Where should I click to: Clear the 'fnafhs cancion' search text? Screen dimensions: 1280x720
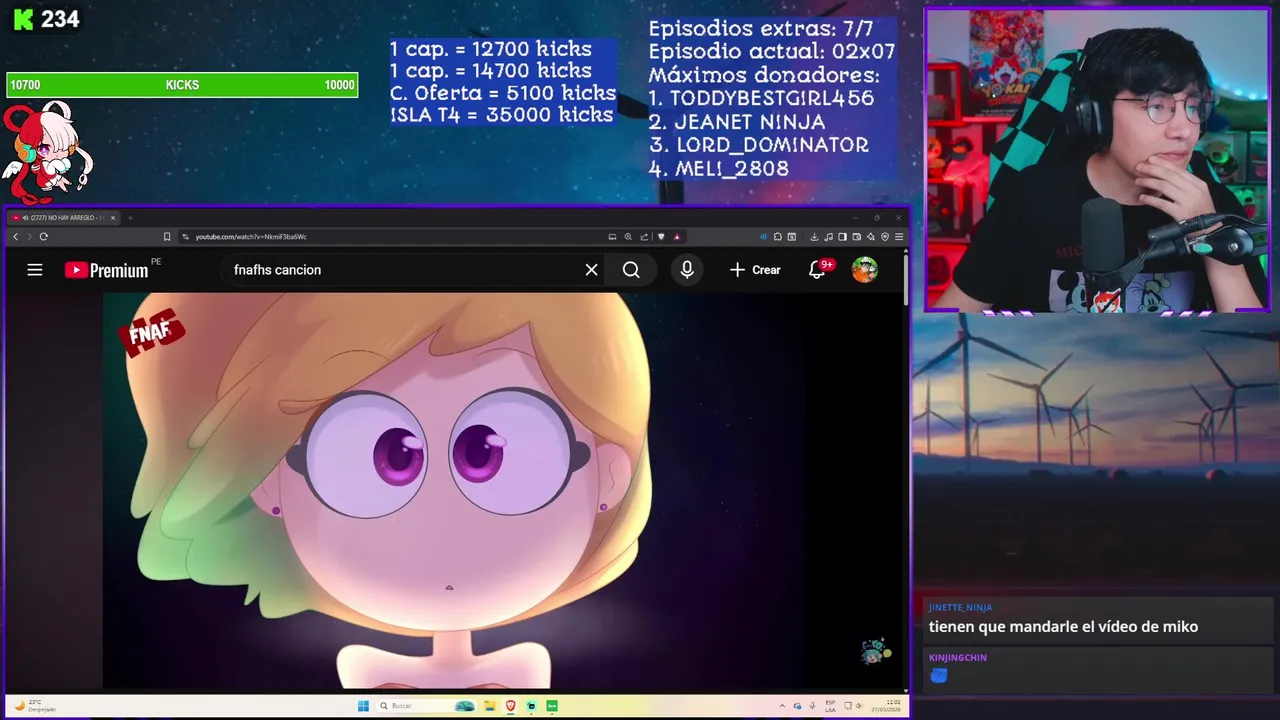591,270
